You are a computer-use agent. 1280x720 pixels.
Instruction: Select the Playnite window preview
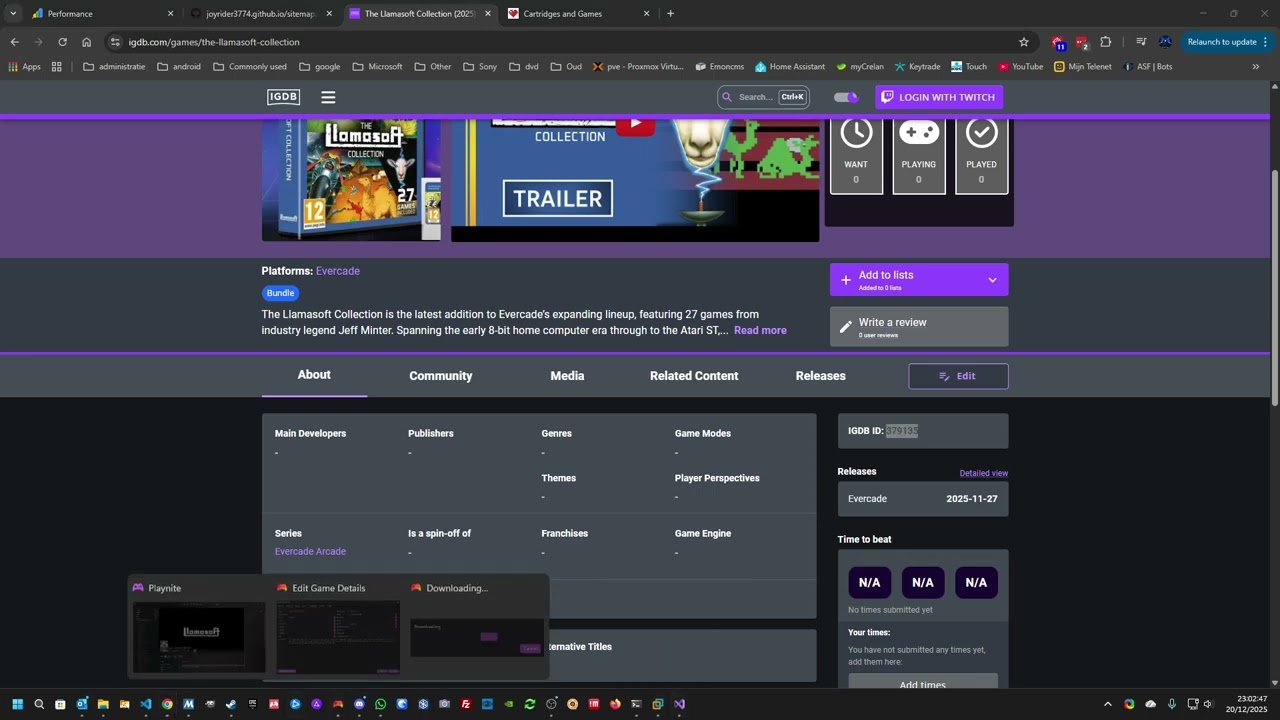click(x=199, y=628)
